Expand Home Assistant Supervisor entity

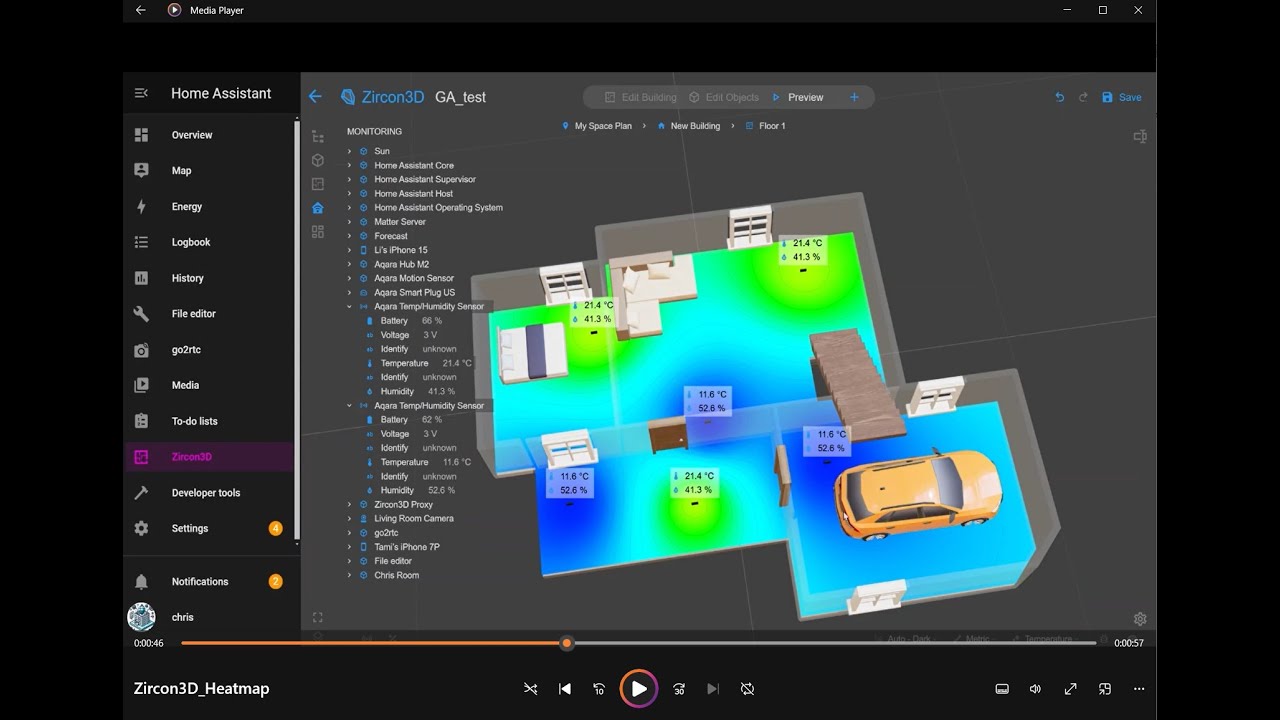pos(350,179)
